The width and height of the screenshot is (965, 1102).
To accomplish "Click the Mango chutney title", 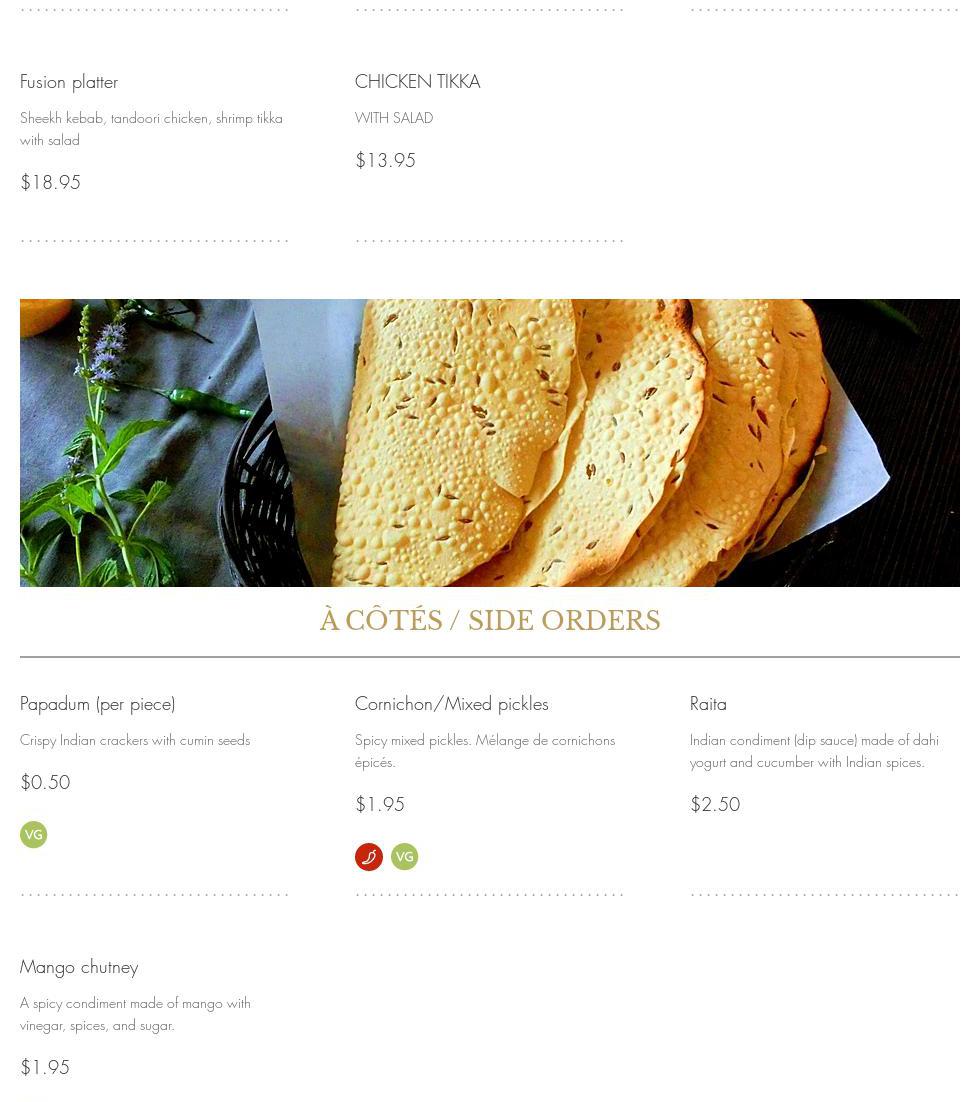I will point(79,967).
